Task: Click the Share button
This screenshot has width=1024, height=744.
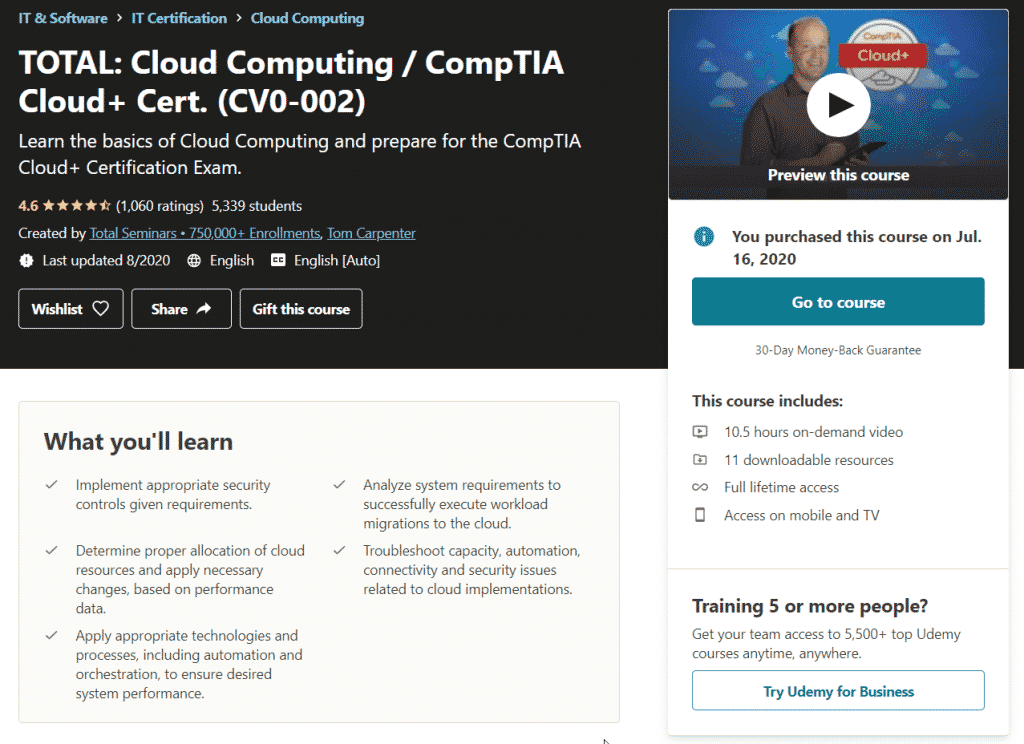Action: tap(182, 308)
